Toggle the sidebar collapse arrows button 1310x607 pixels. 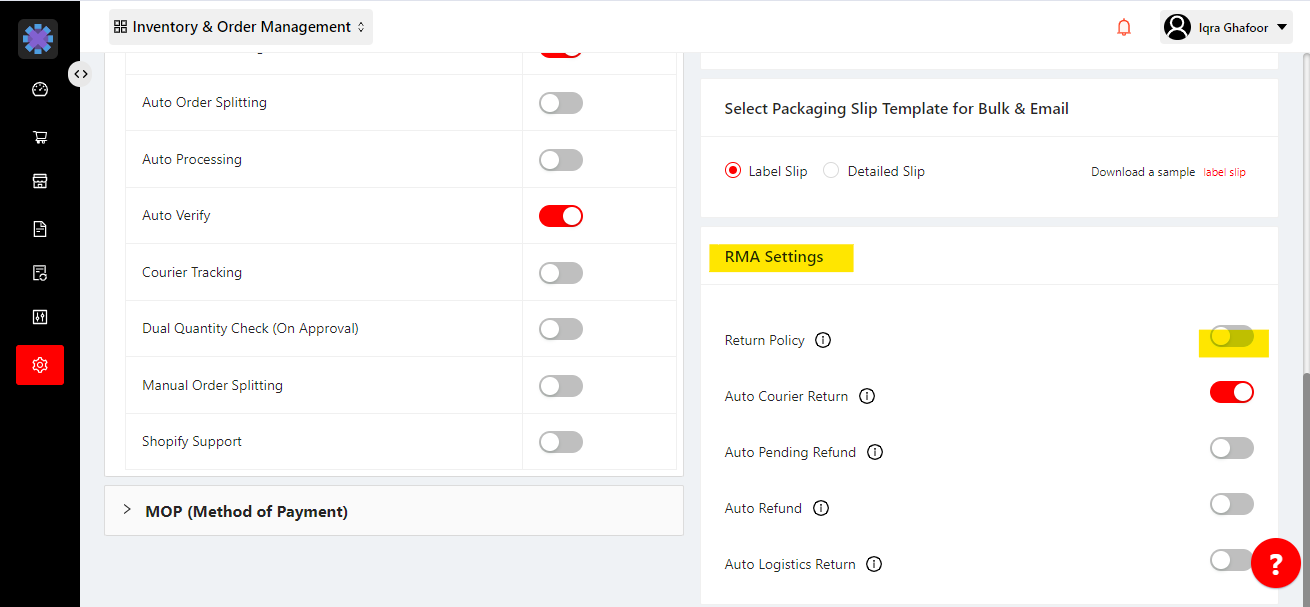[x=81, y=73]
